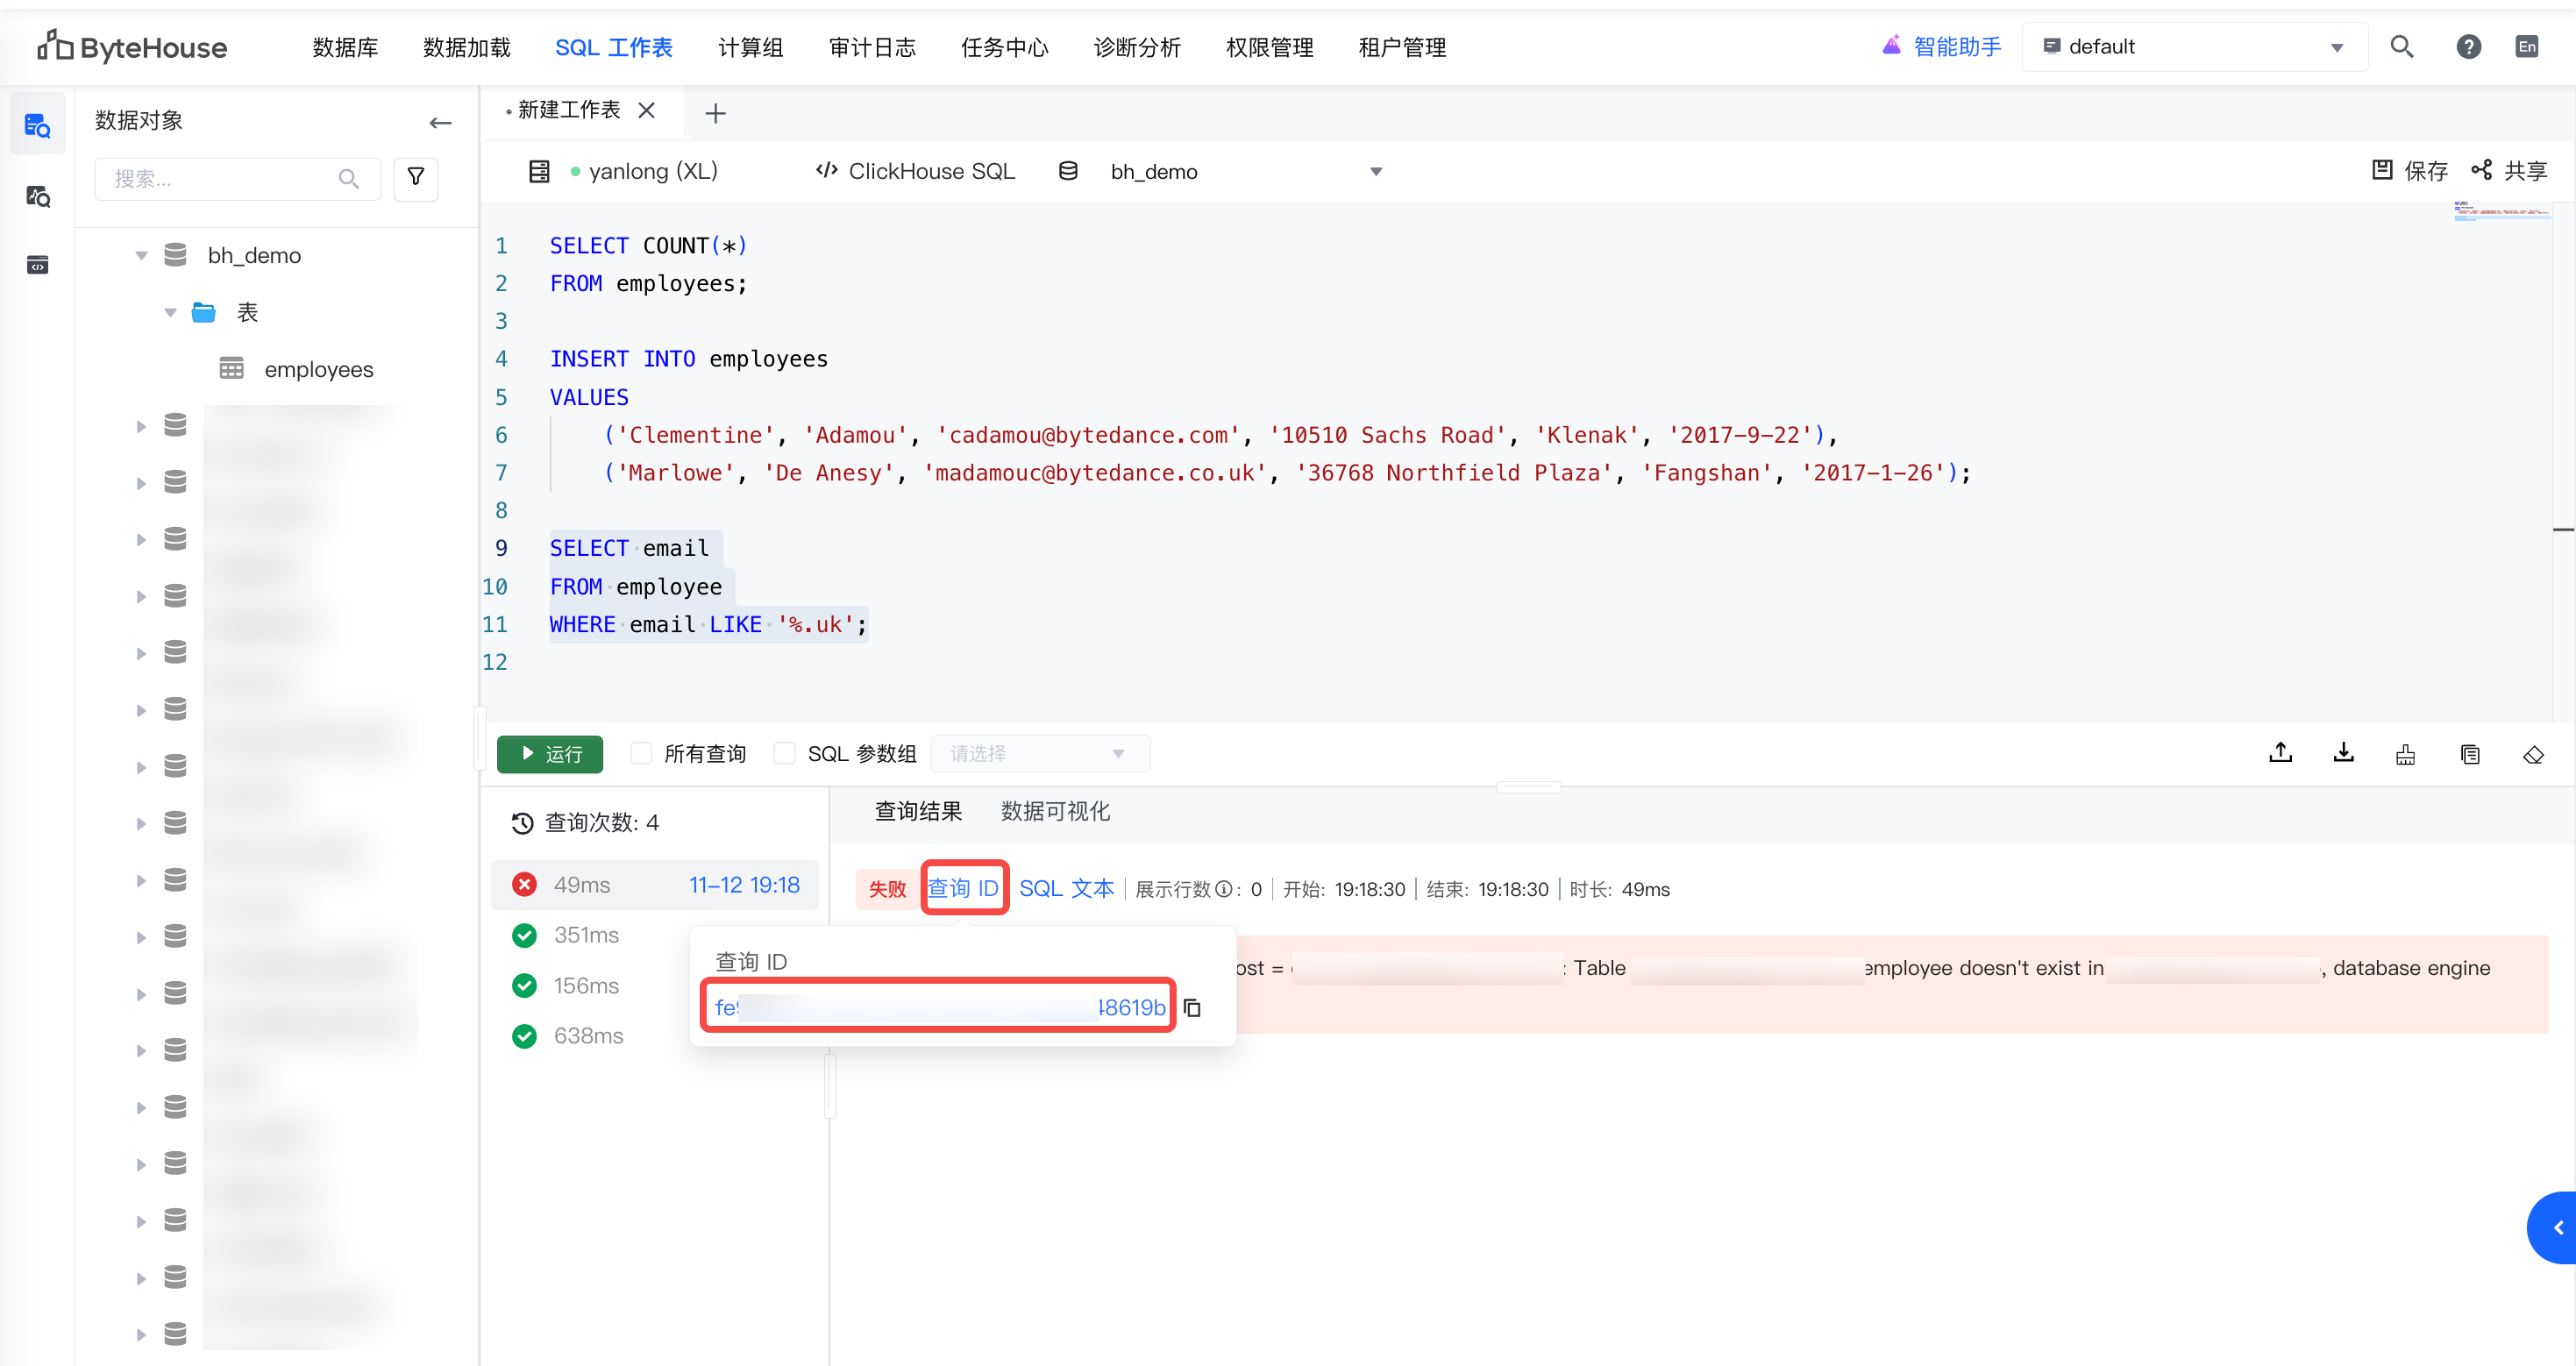Switch to the 数据可视化 tab
The image size is (2576, 1366).
[1055, 811]
